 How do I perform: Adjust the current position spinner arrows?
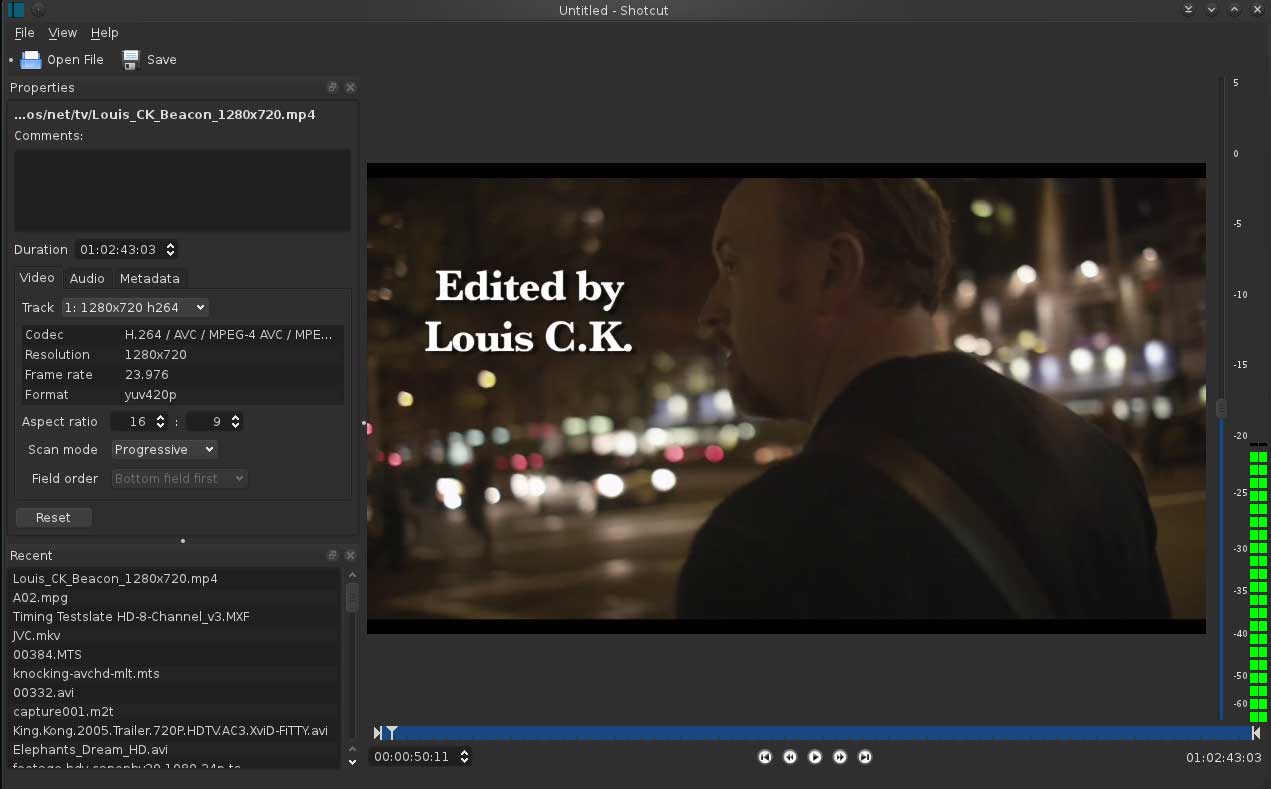point(464,757)
